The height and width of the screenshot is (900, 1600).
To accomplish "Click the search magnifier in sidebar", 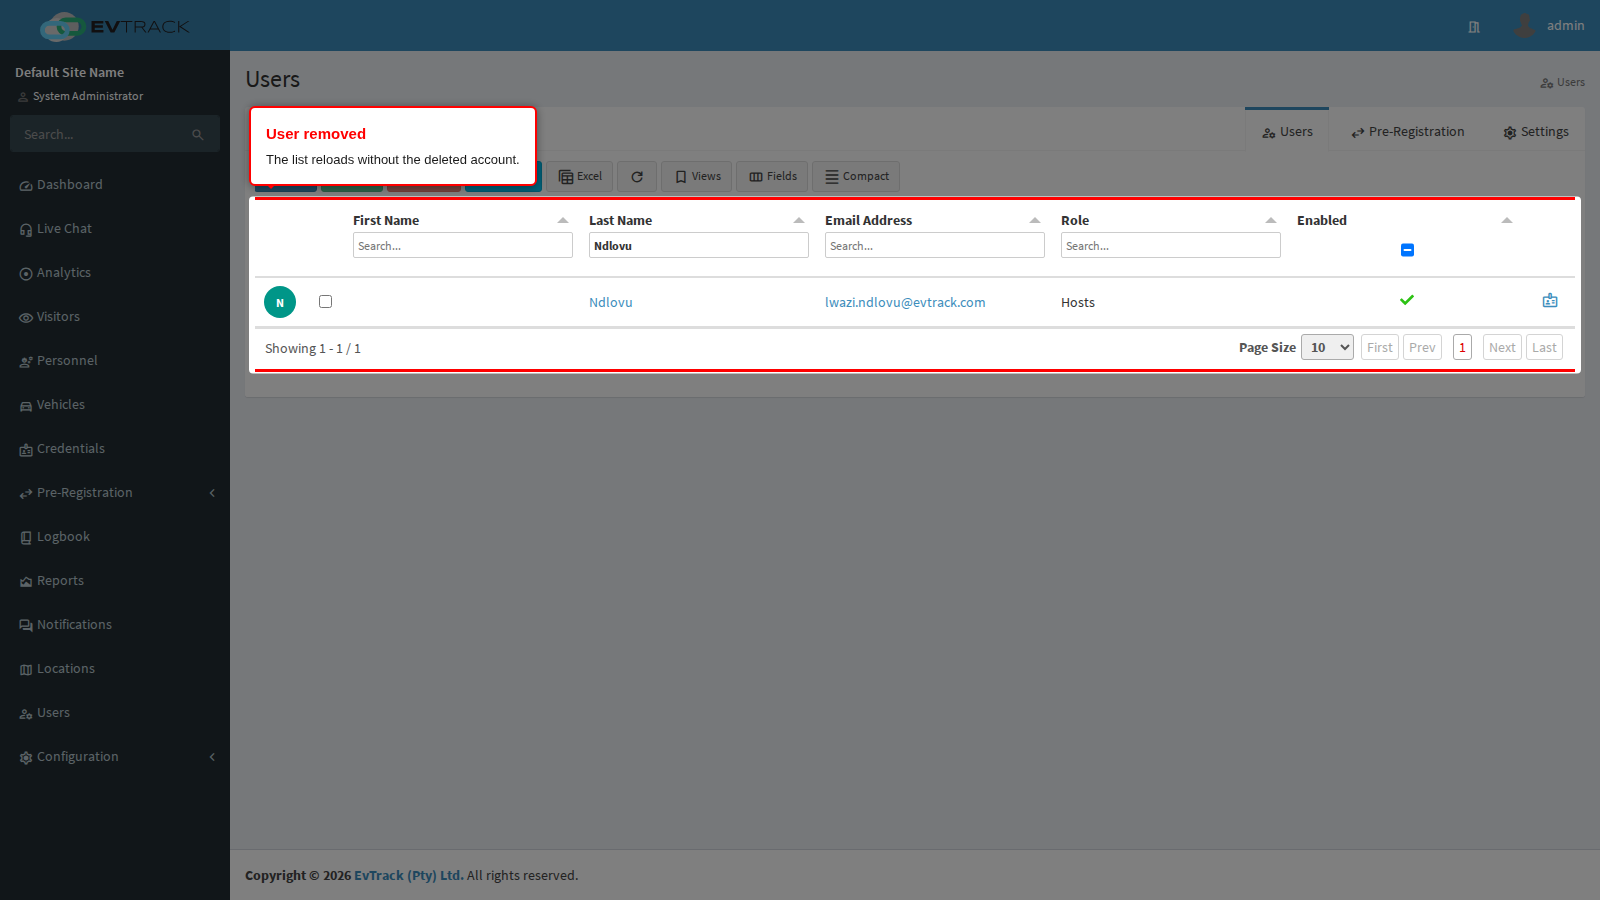I will (x=198, y=135).
